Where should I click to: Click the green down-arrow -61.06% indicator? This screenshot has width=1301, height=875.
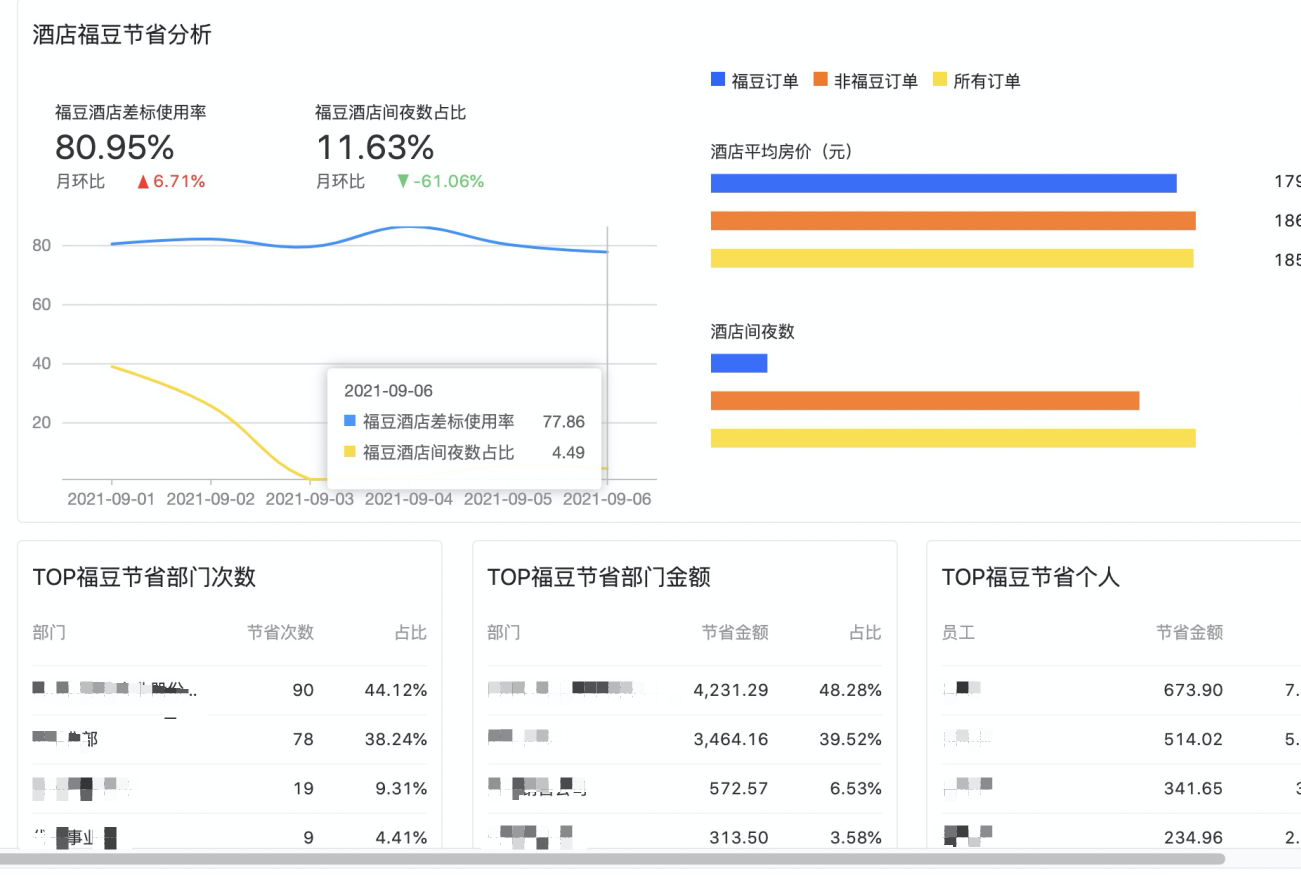click(440, 181)
